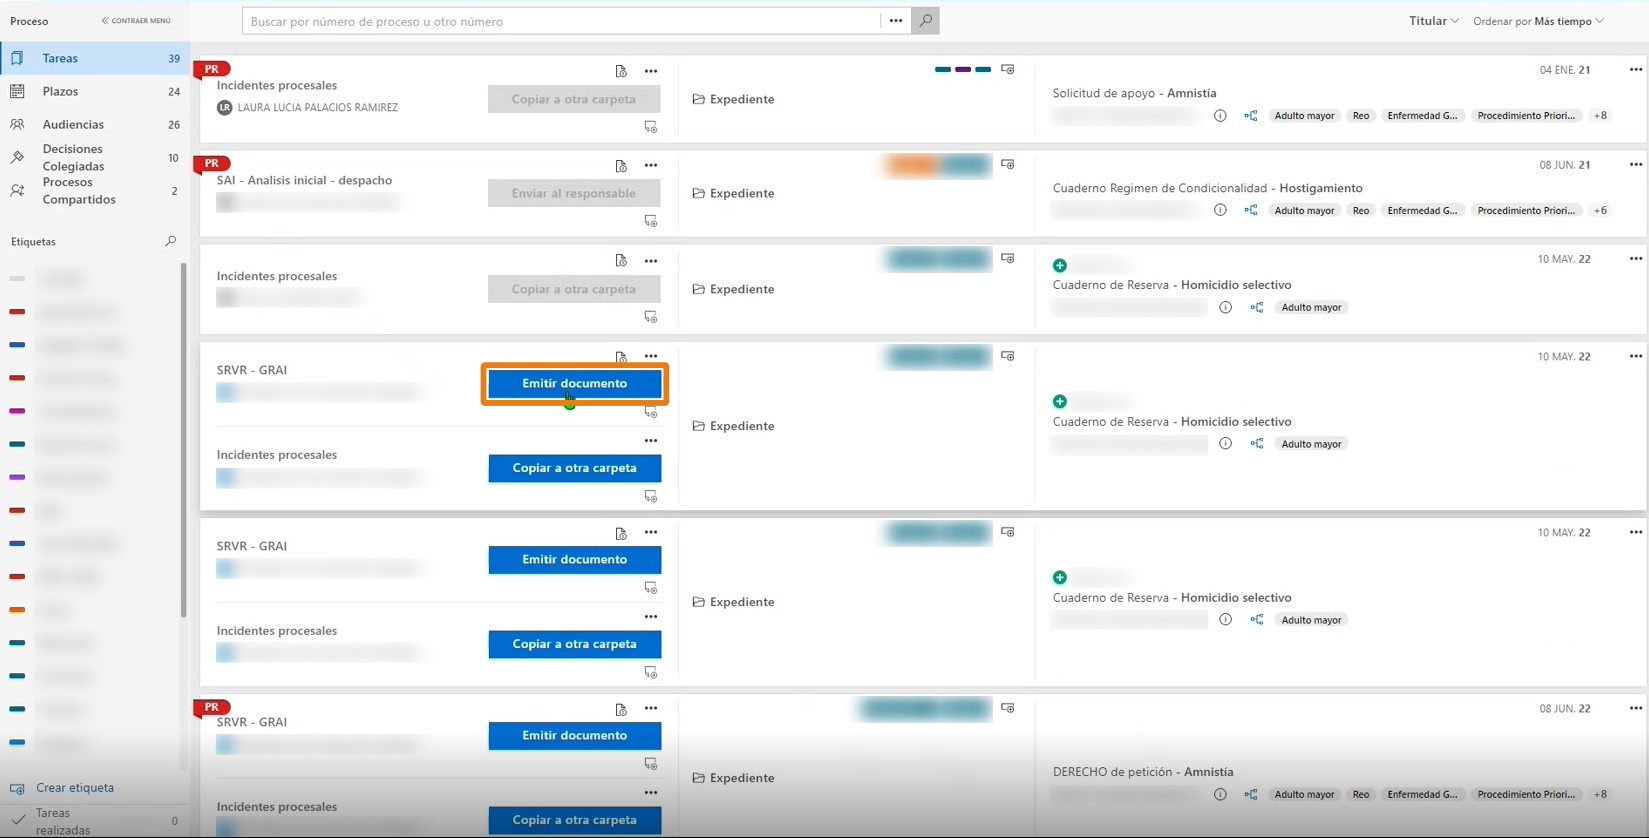
Task: Expand the Titular dropdown
Action: (x=1434, y=21)
